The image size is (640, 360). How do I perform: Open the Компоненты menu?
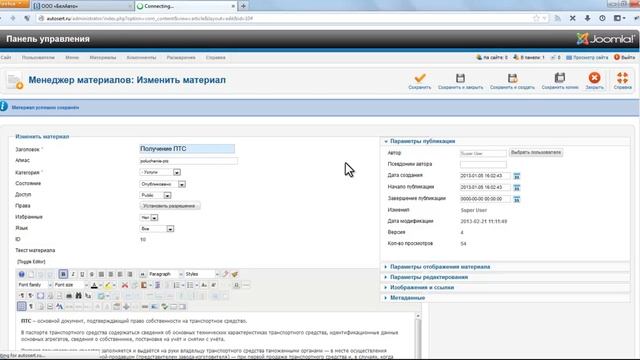click(x=141, y=58)
